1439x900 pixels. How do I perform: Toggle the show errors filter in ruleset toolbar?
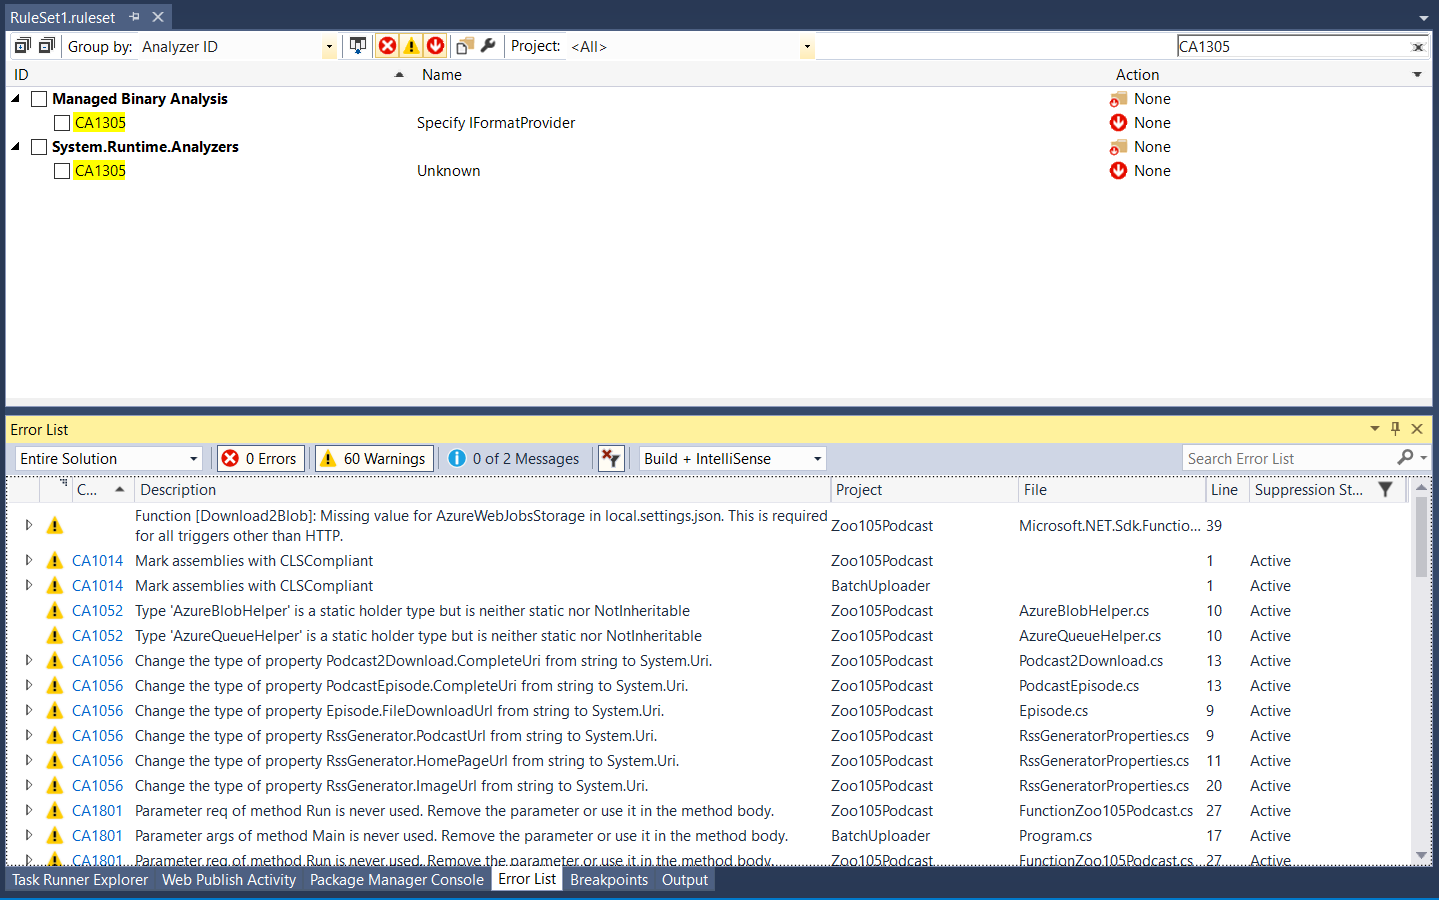coord(387,46)
